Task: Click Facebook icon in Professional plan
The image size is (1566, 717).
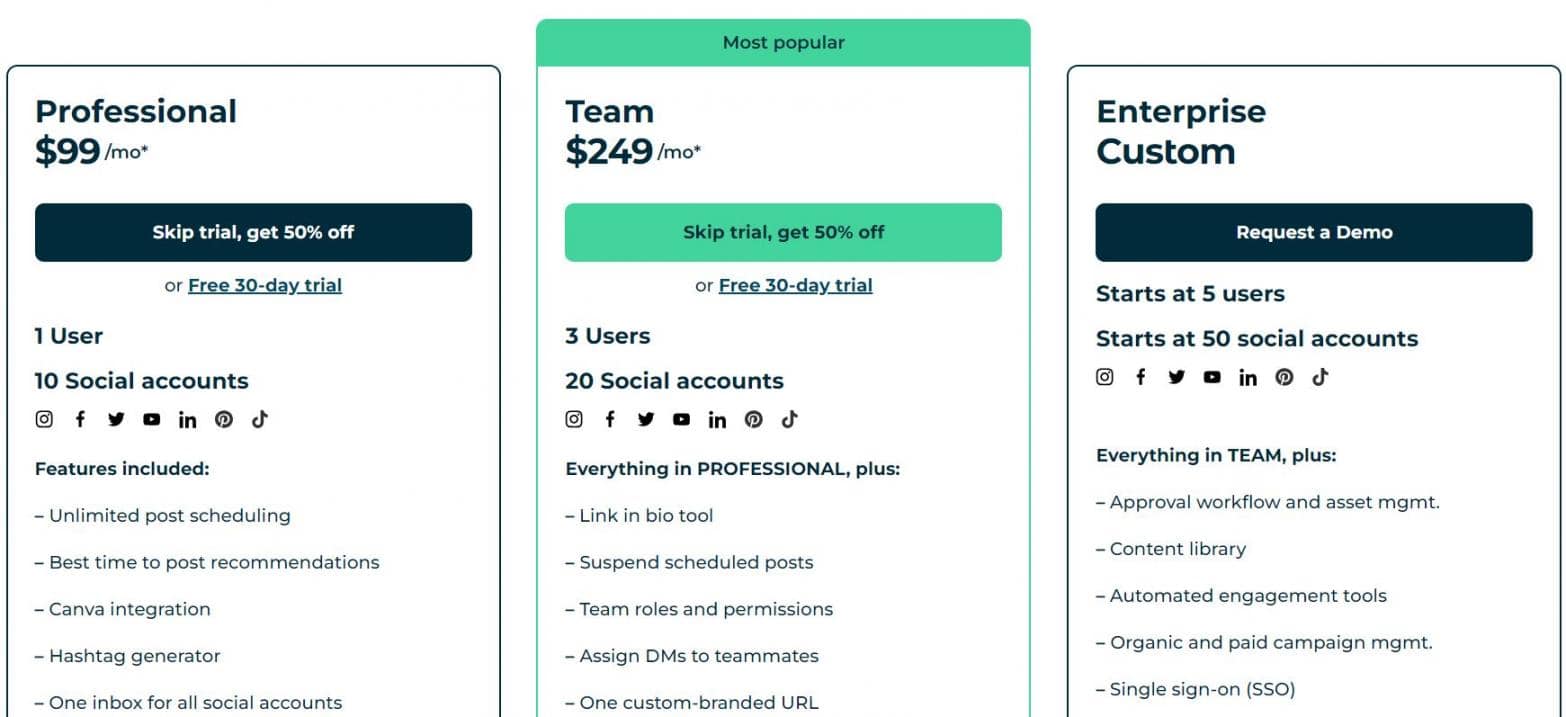Action: coord(80,420)
